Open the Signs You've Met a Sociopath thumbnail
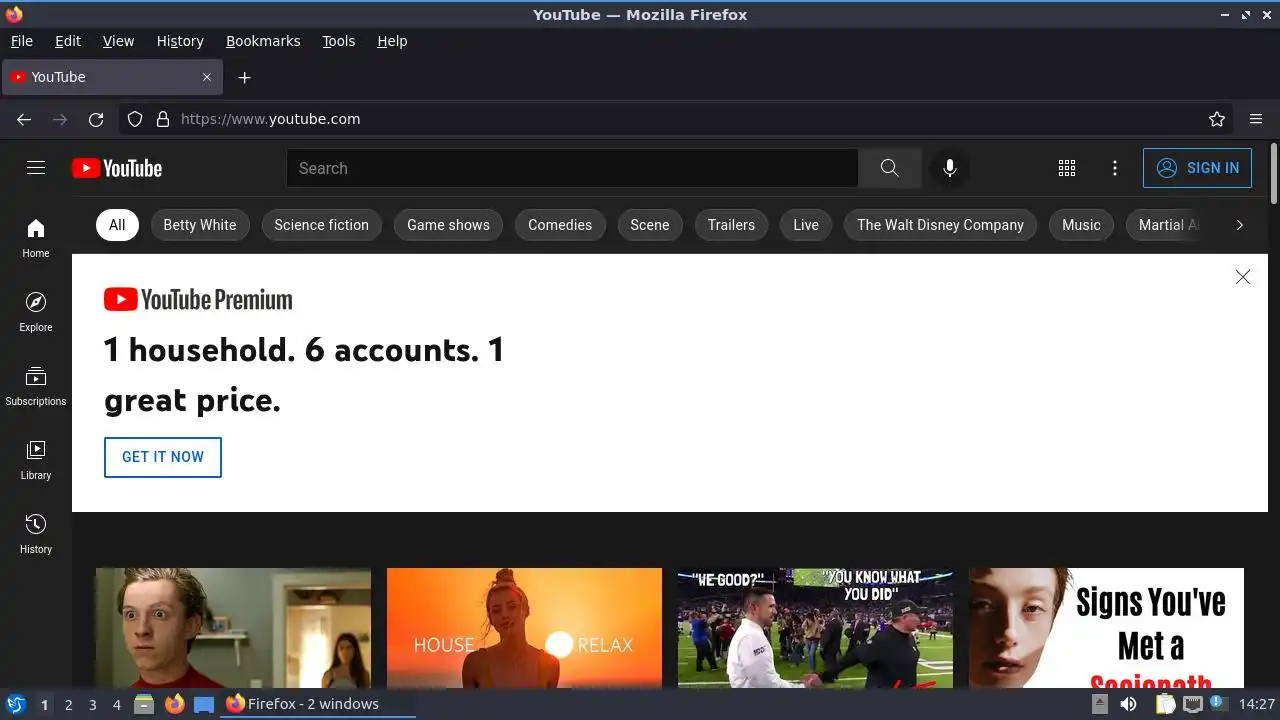This screenshot has height=720, width=1280. coord(1106,628)
